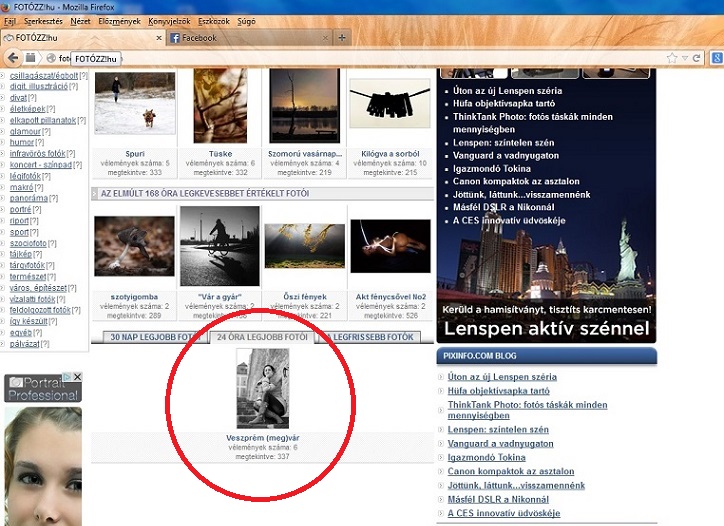Open the város, építészet category

(38, 288)
